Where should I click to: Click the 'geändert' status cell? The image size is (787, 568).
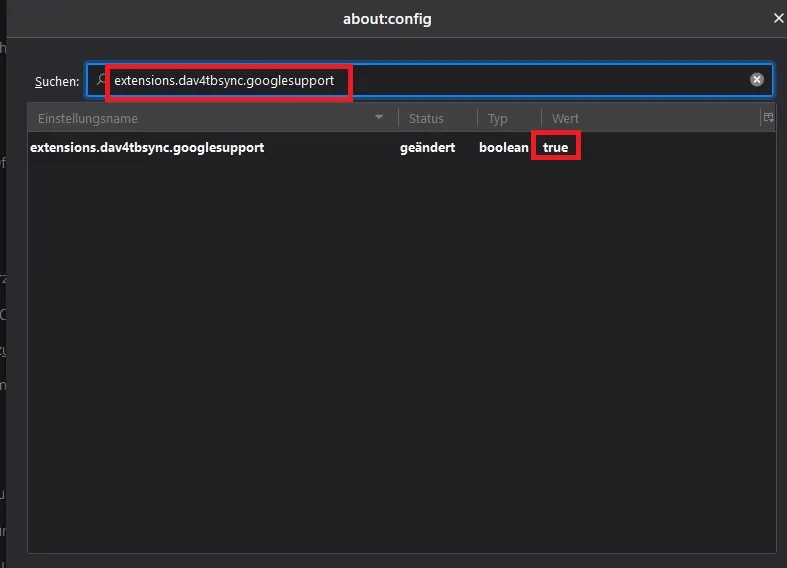(x=427, y=148)
